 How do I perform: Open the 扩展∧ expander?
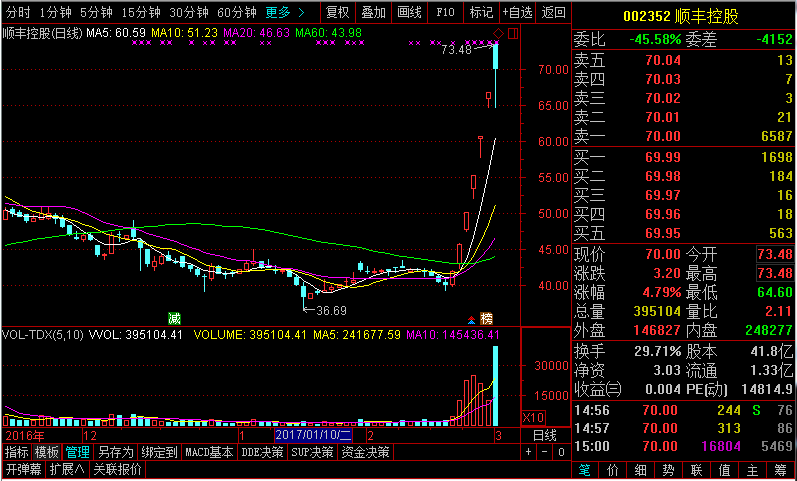[x=67, y=469]
